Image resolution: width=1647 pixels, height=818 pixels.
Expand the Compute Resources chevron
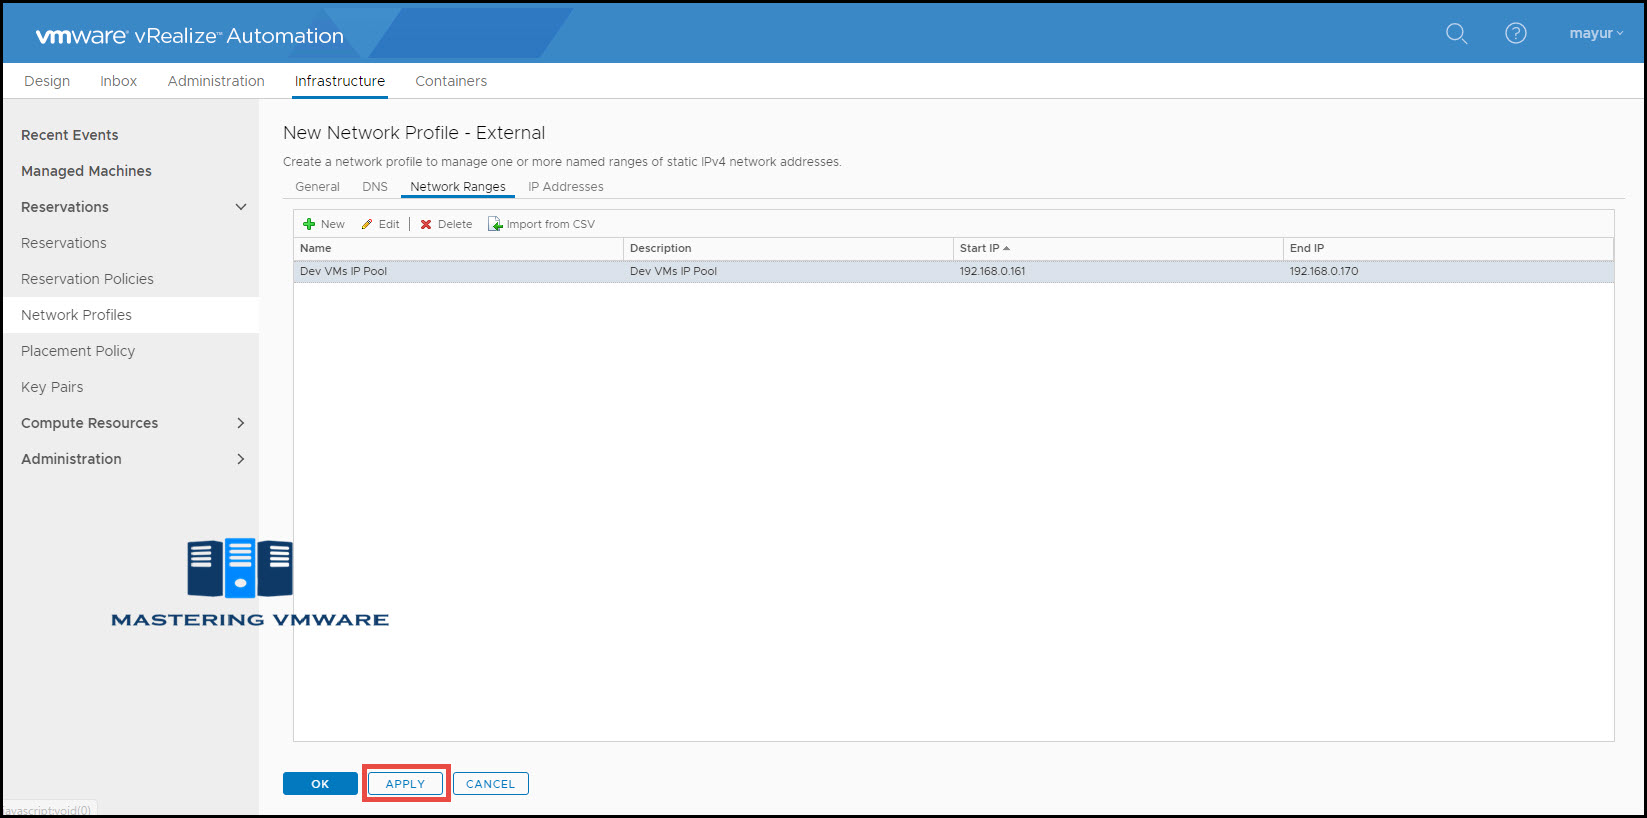[x=241, y=423]
